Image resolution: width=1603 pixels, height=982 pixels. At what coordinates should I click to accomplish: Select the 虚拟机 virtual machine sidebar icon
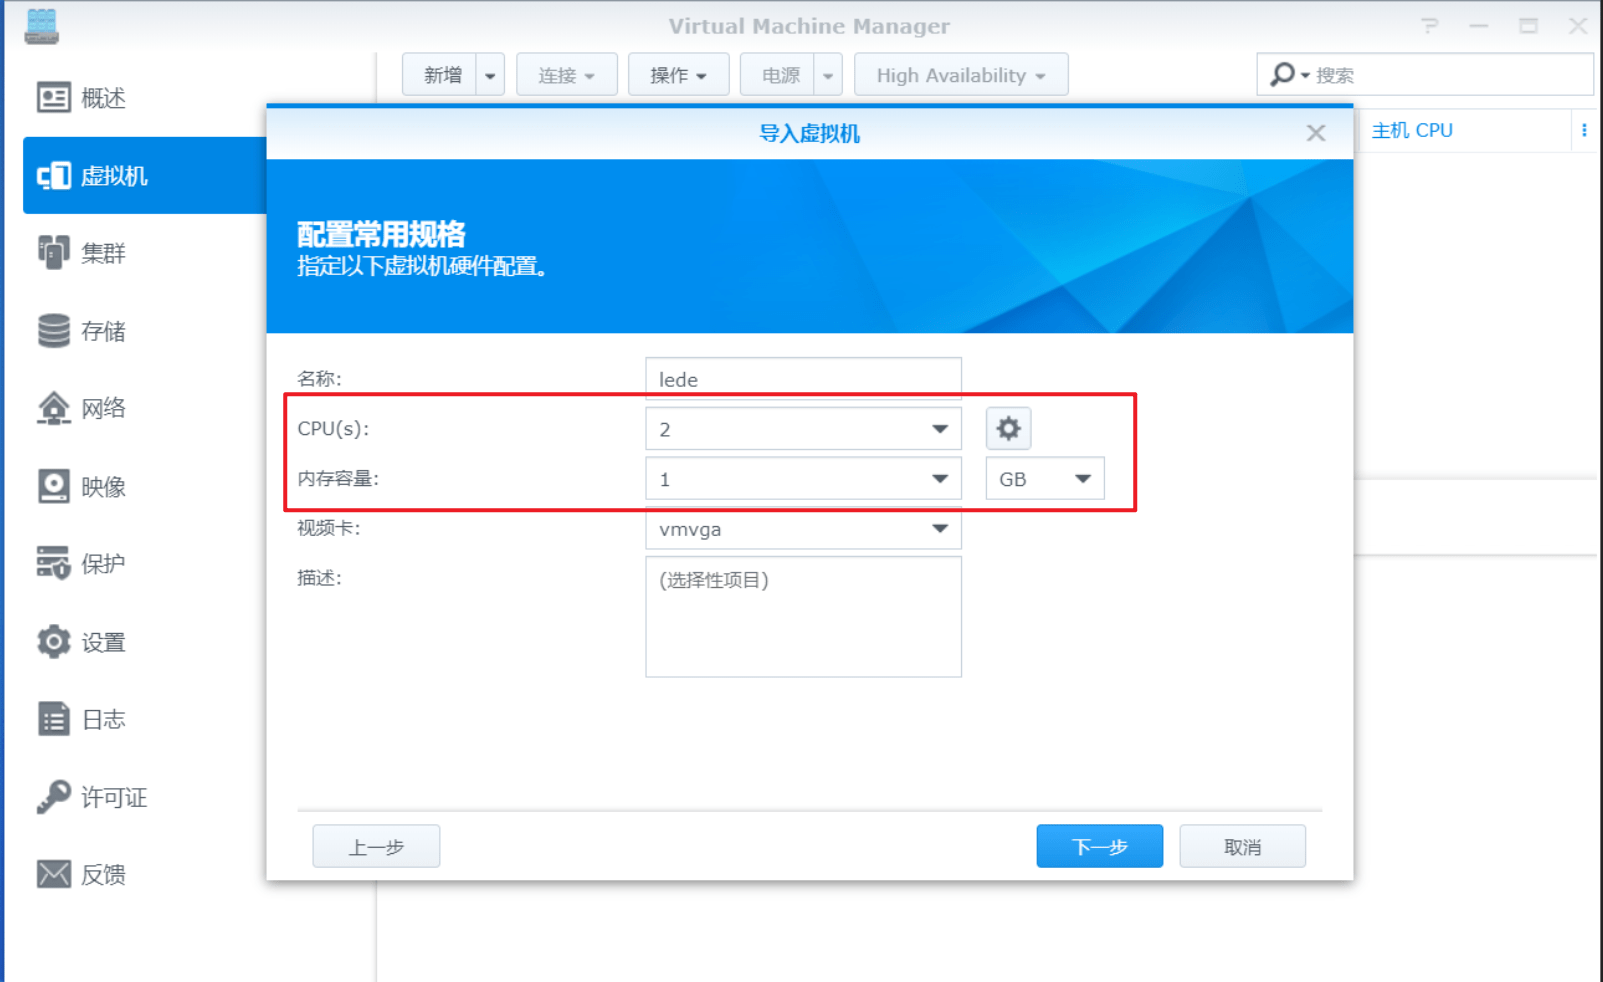click(x=54, y=176)
